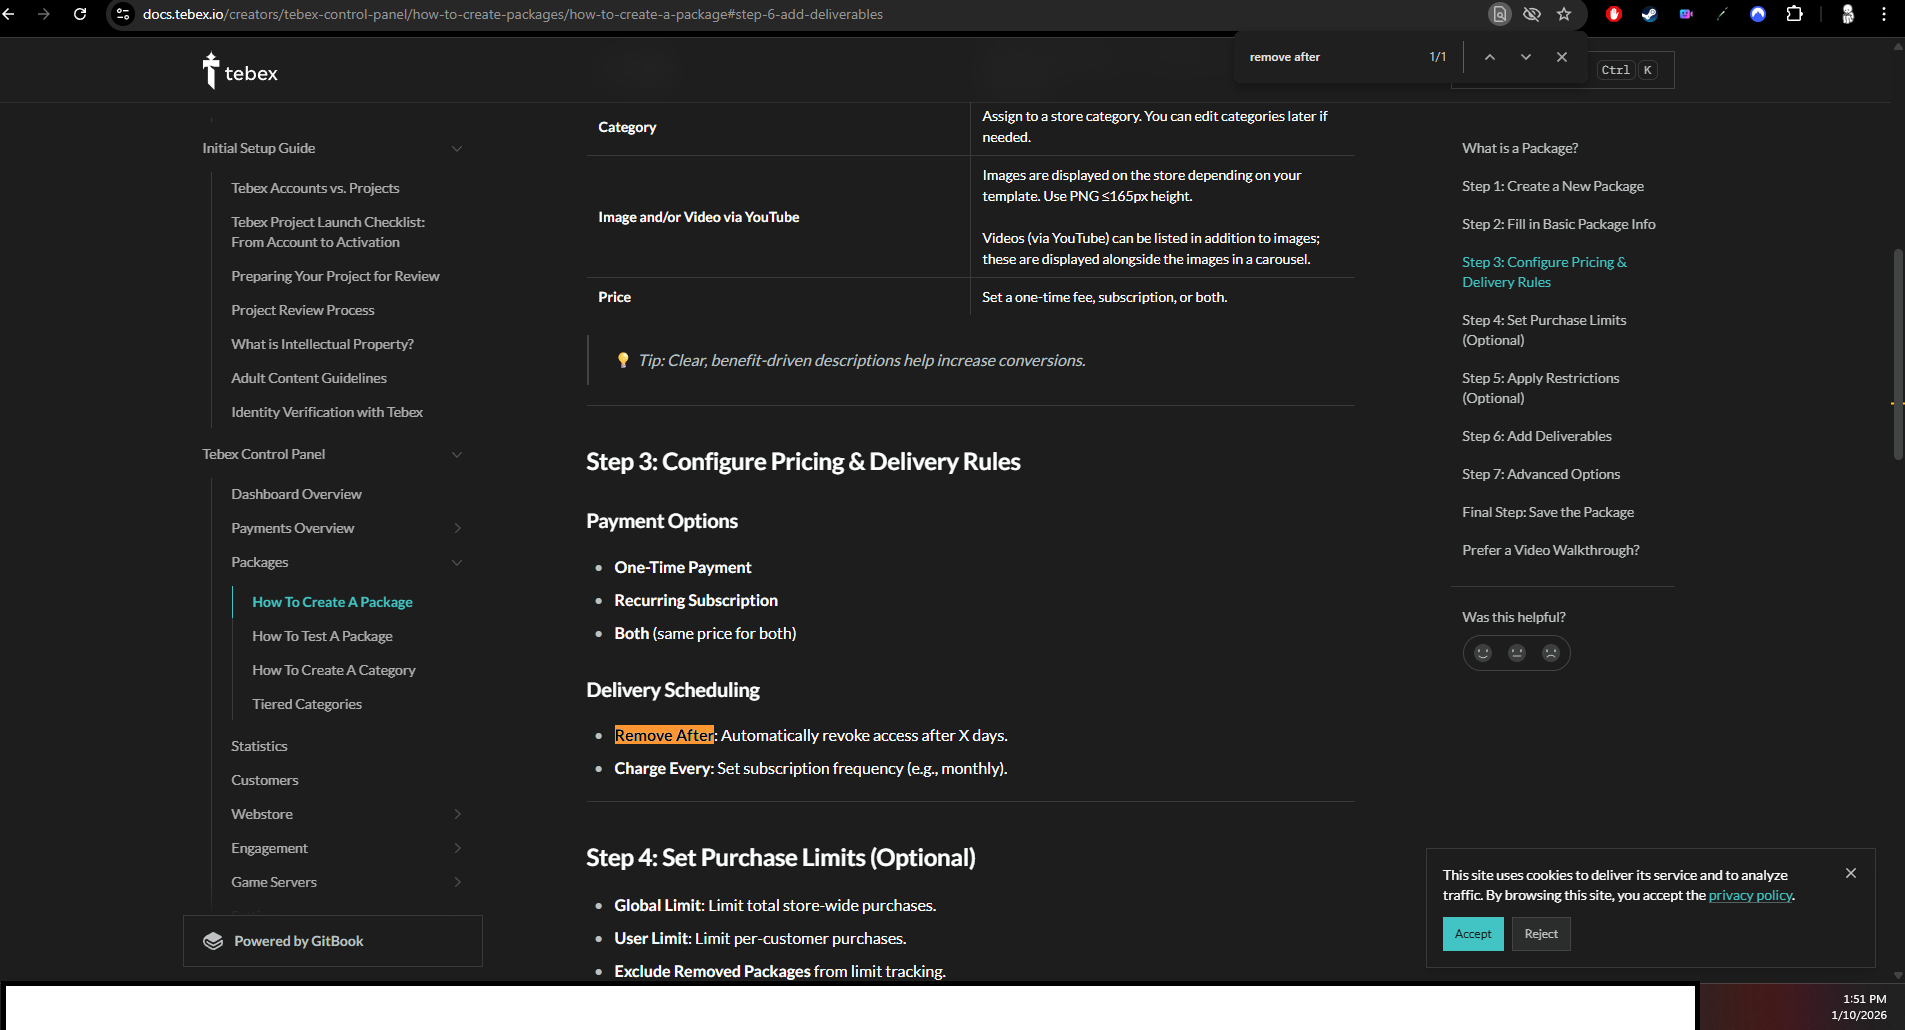Image resolution: width=1905 pixels, height=1030 pixels.
Task: Open the blue mountain VPN extension icon
Action: point(1758,14)
